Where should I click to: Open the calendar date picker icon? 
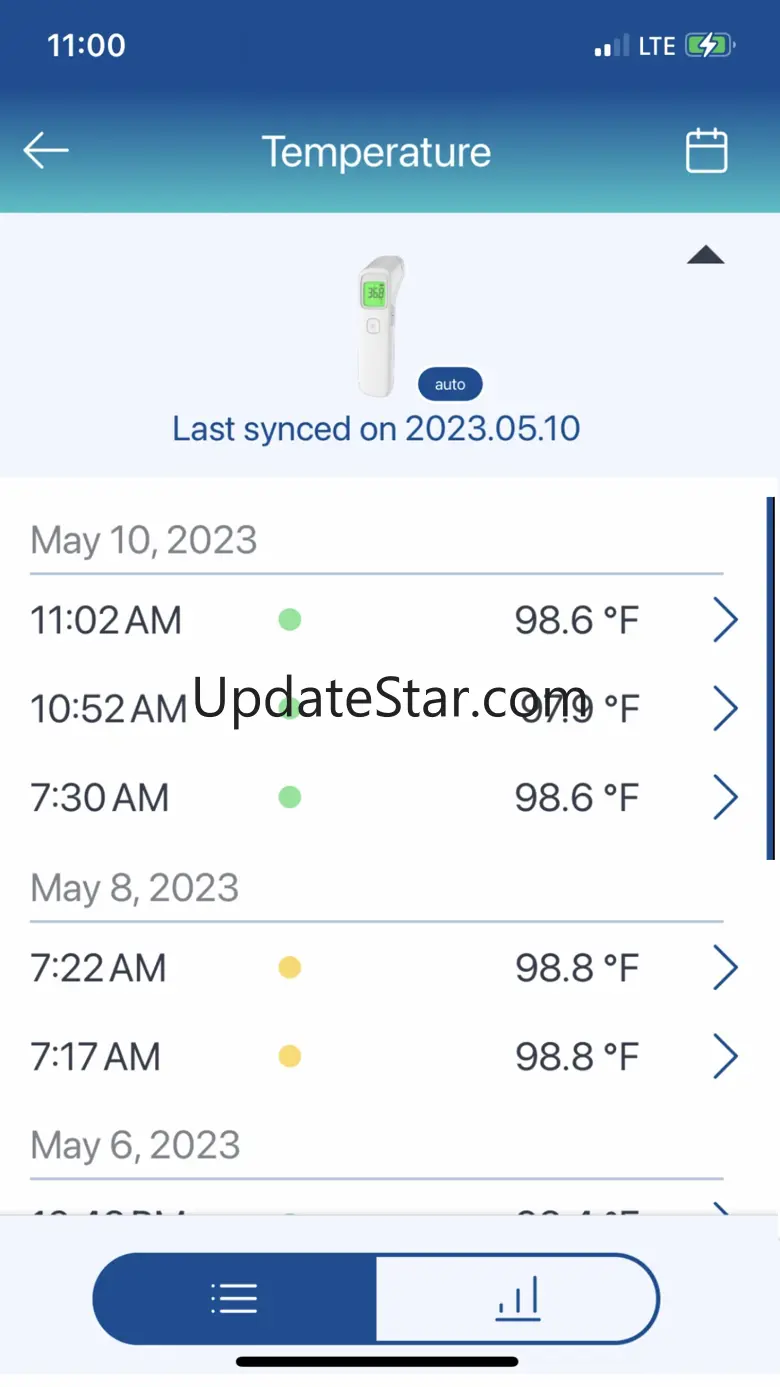pyautogui.click(x=706, y=151)
